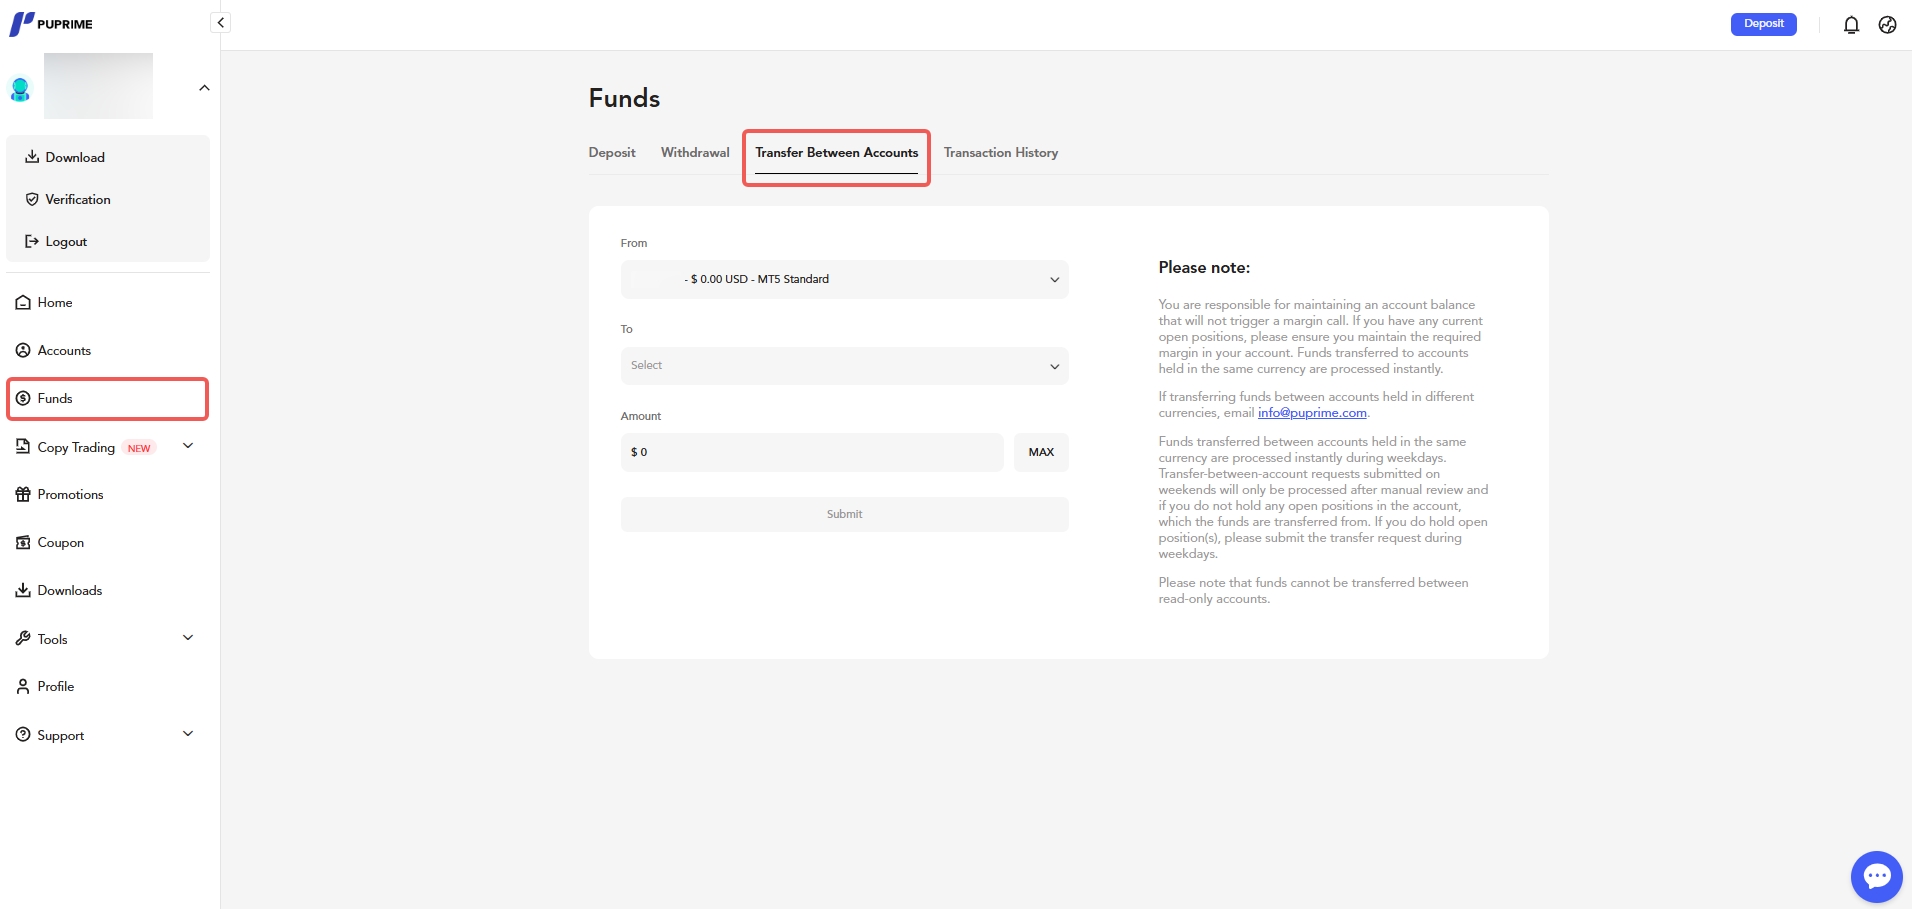Expand the Copy Trading submenu

pyautogui.click(x=188, y=447)
